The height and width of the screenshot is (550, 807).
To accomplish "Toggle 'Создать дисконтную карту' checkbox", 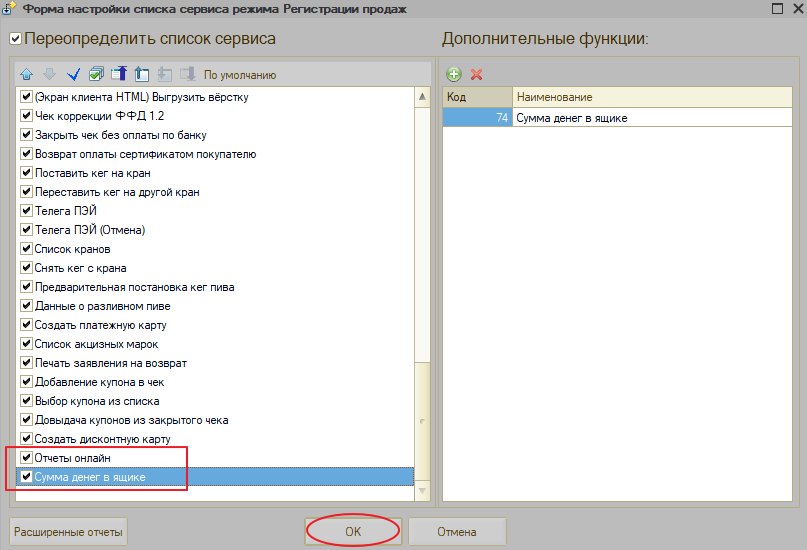I will click(26, 438).
